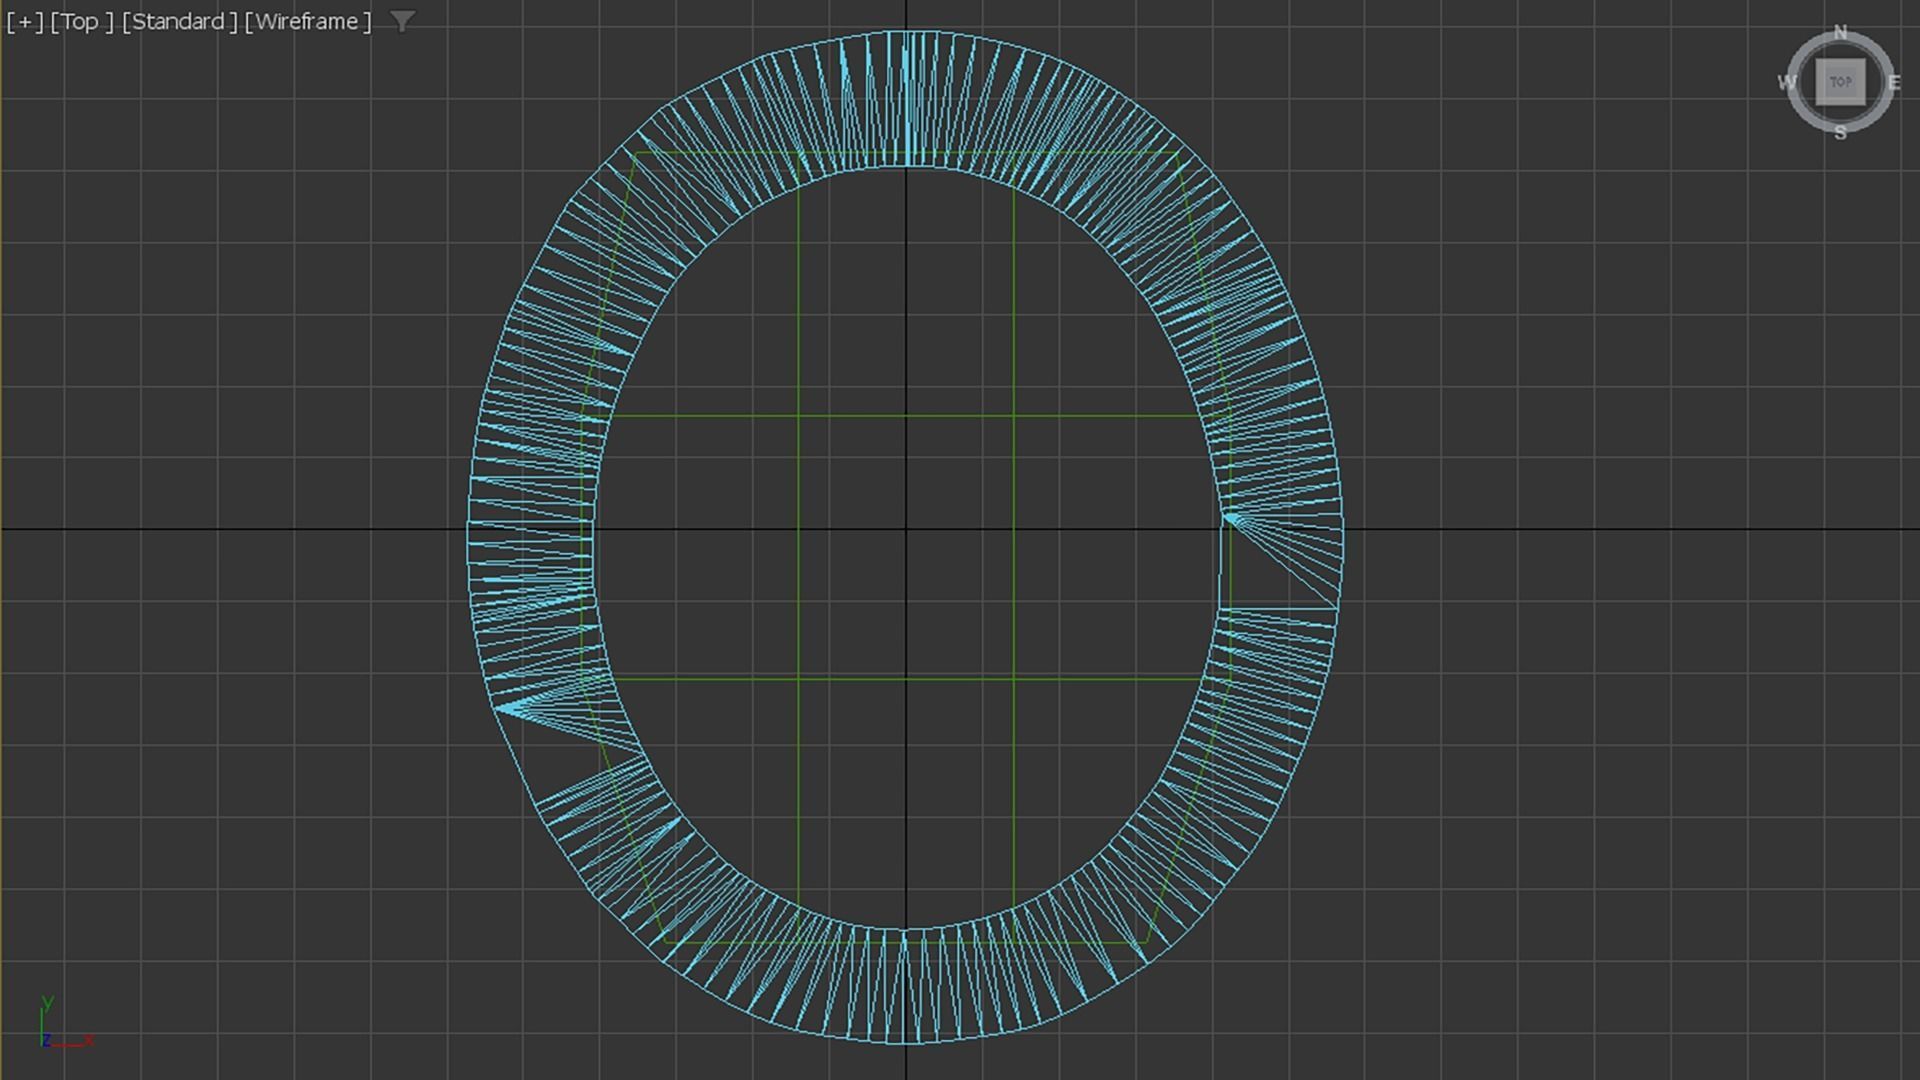Click the origin where the black axis lines cross
Screen dimensions: 1920x1080
(x=906, y=529)
